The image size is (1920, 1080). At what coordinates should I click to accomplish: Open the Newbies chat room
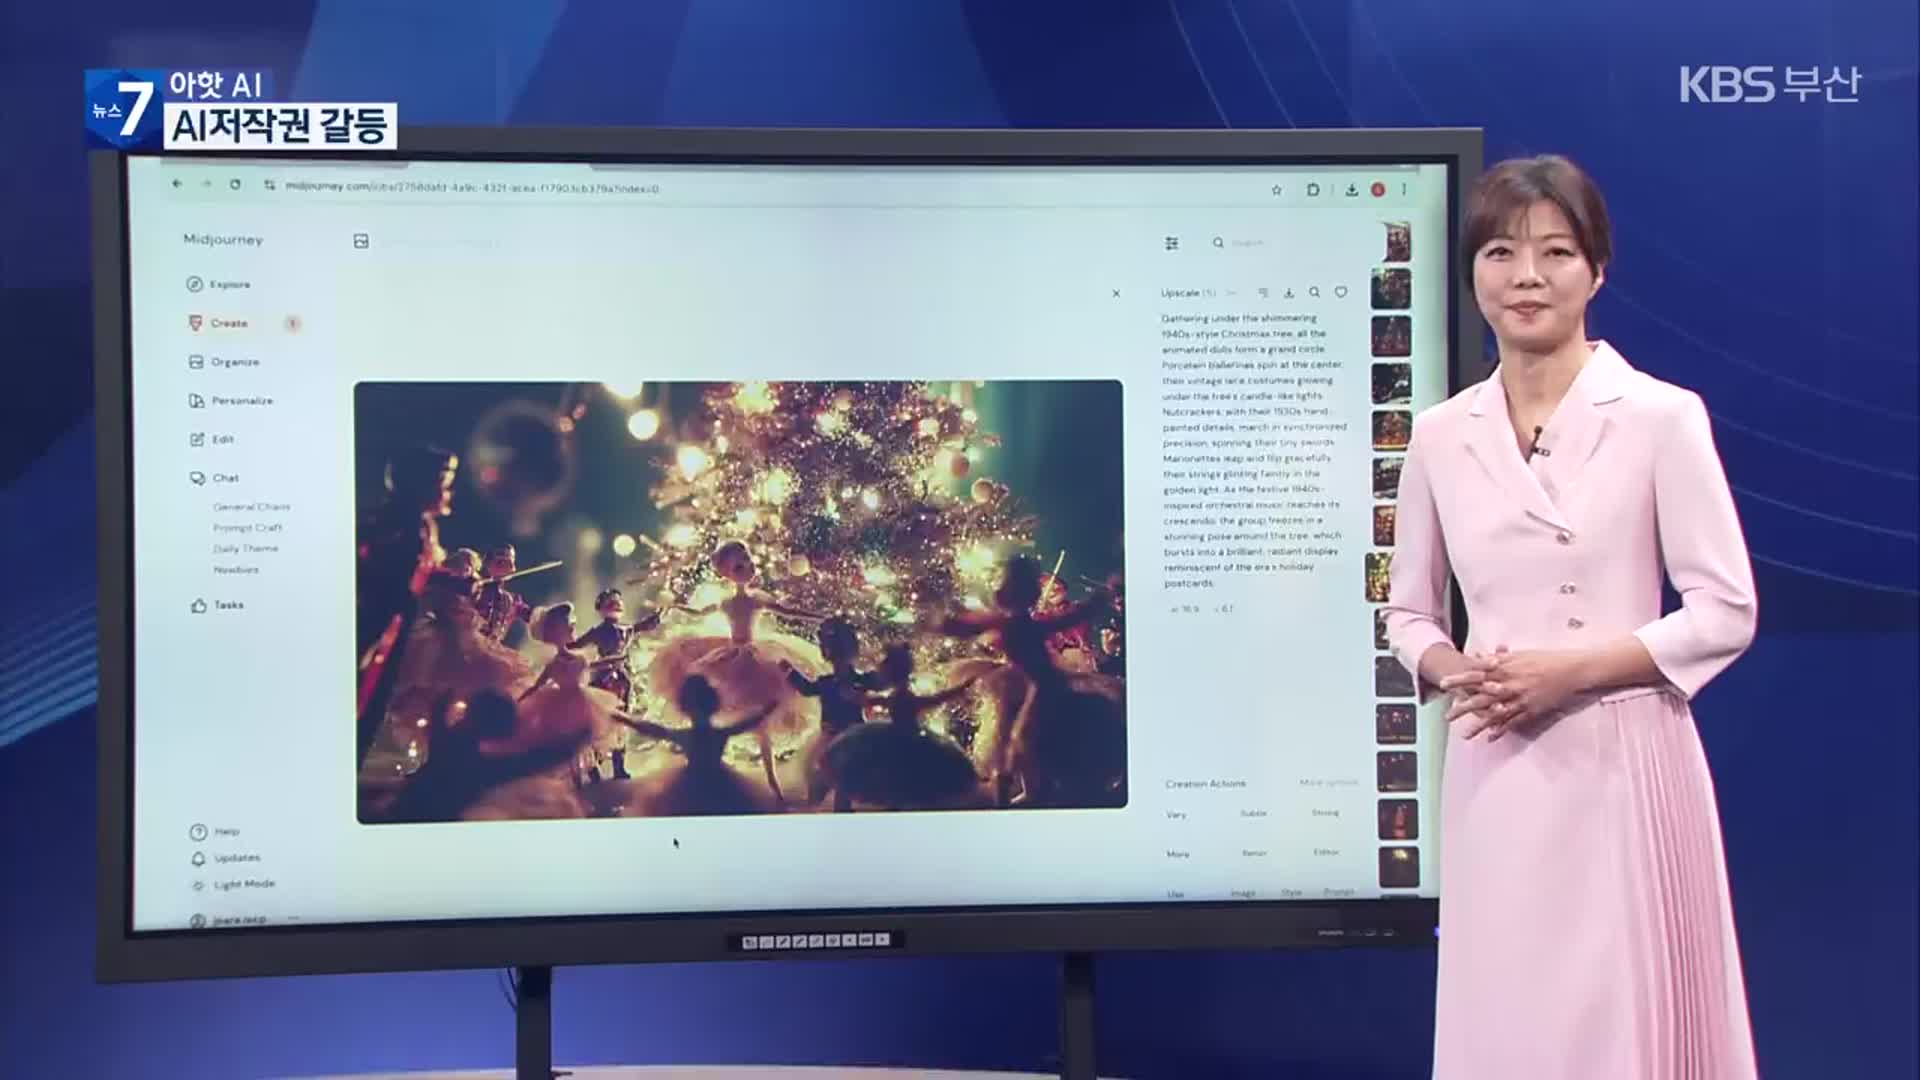(x=235, y=570)
